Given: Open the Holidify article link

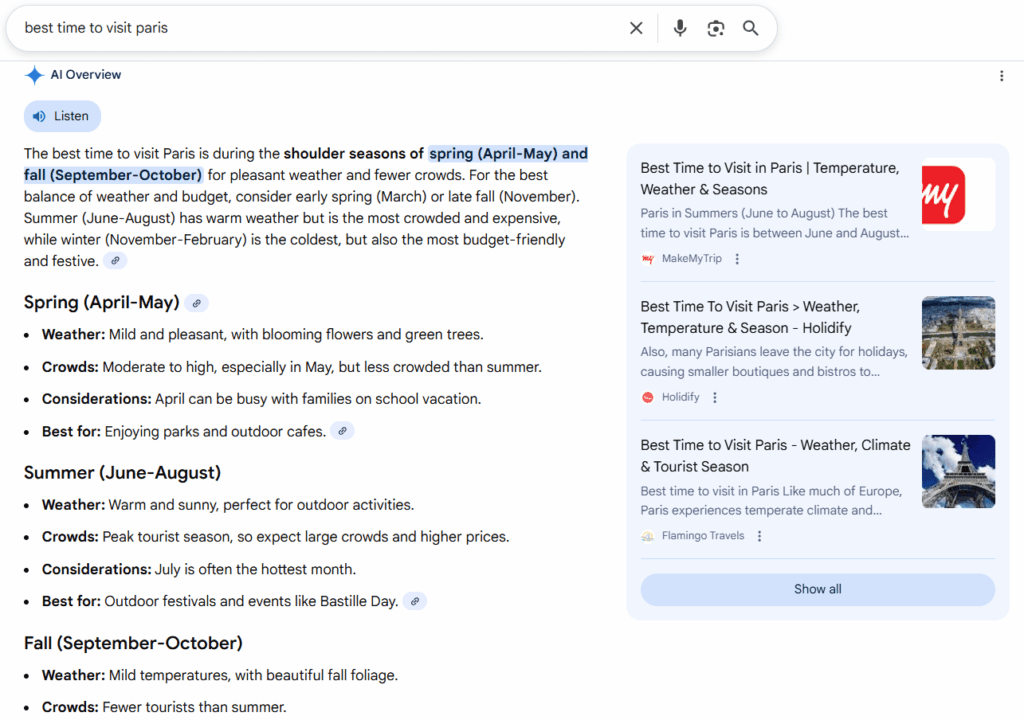Looking at the screenshot, I should point(773,317).
